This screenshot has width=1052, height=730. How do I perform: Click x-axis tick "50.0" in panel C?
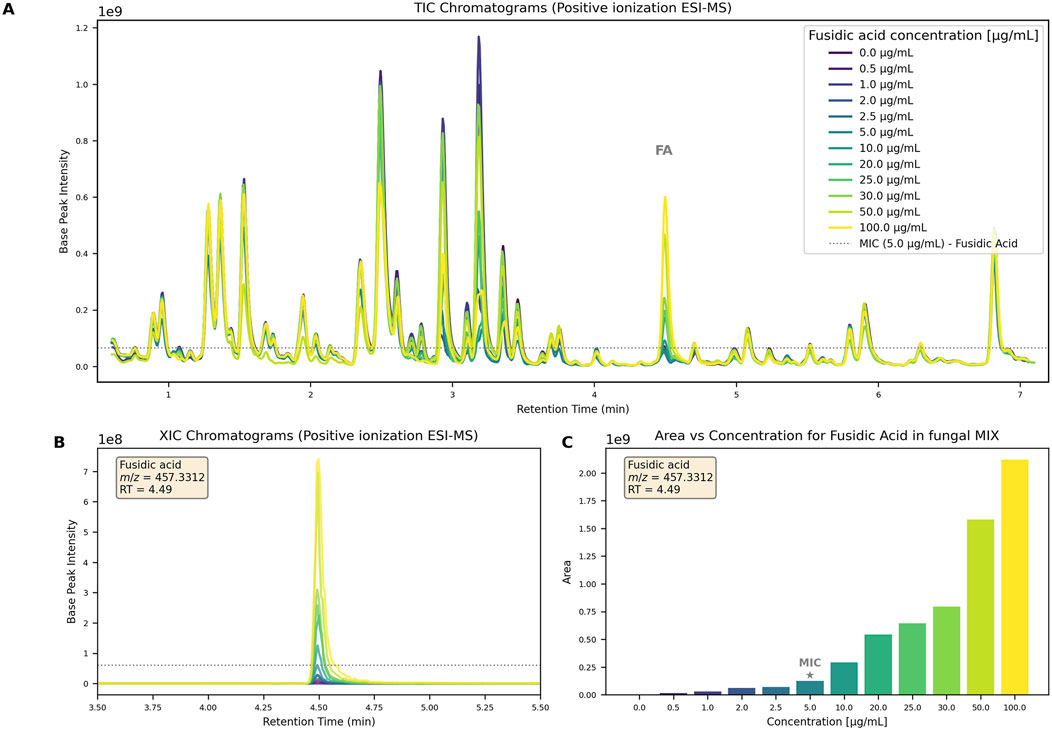click(980, 707)
